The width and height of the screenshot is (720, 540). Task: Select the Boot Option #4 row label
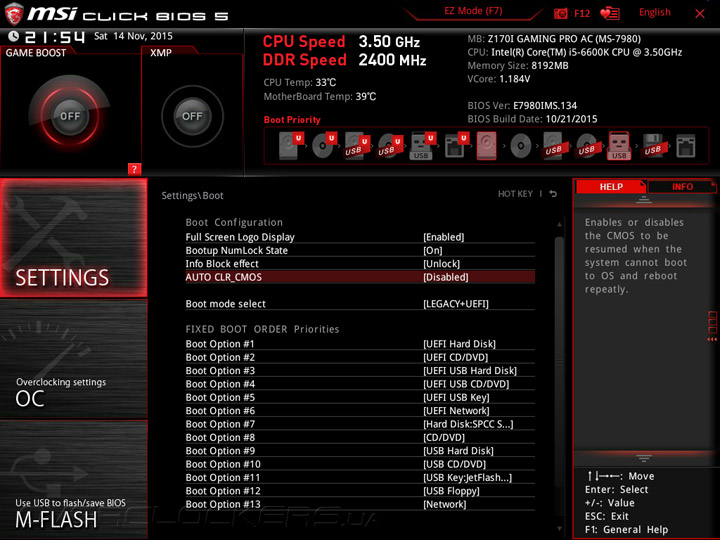coord(220,384)
